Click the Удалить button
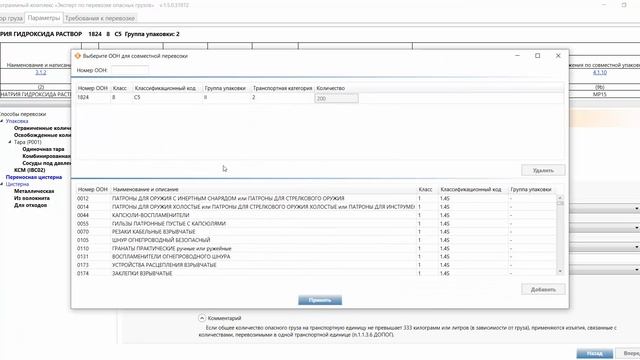640x360 pixels. coord(543,170)
